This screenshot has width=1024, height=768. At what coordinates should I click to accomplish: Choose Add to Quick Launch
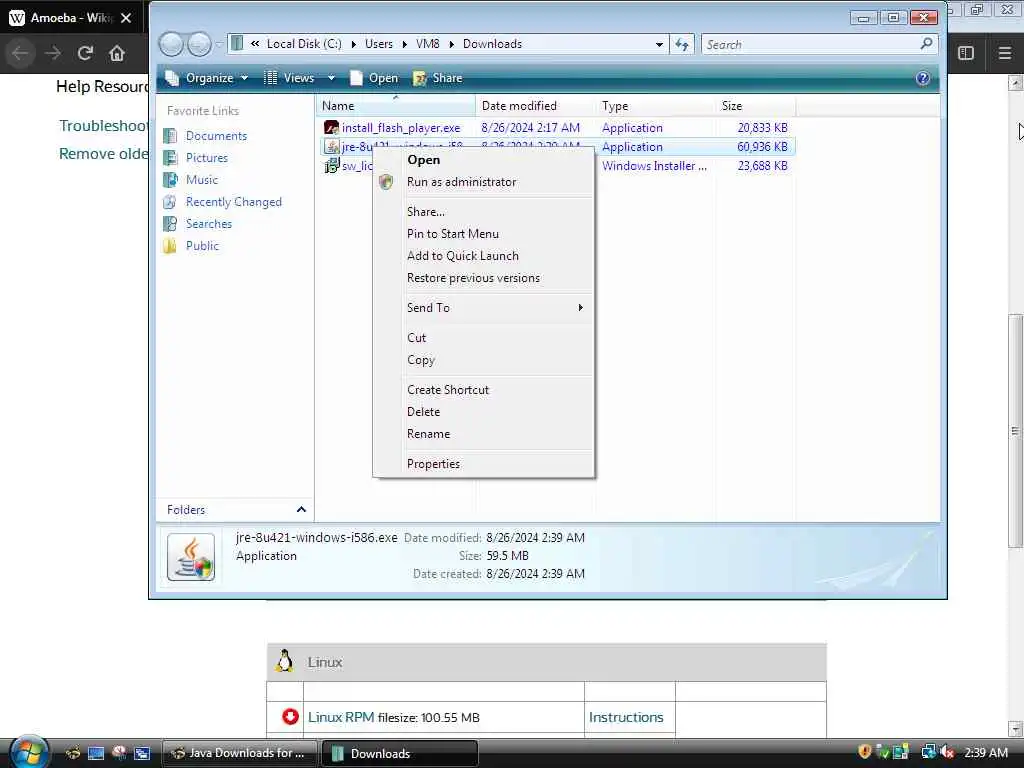tap(484, 256)
